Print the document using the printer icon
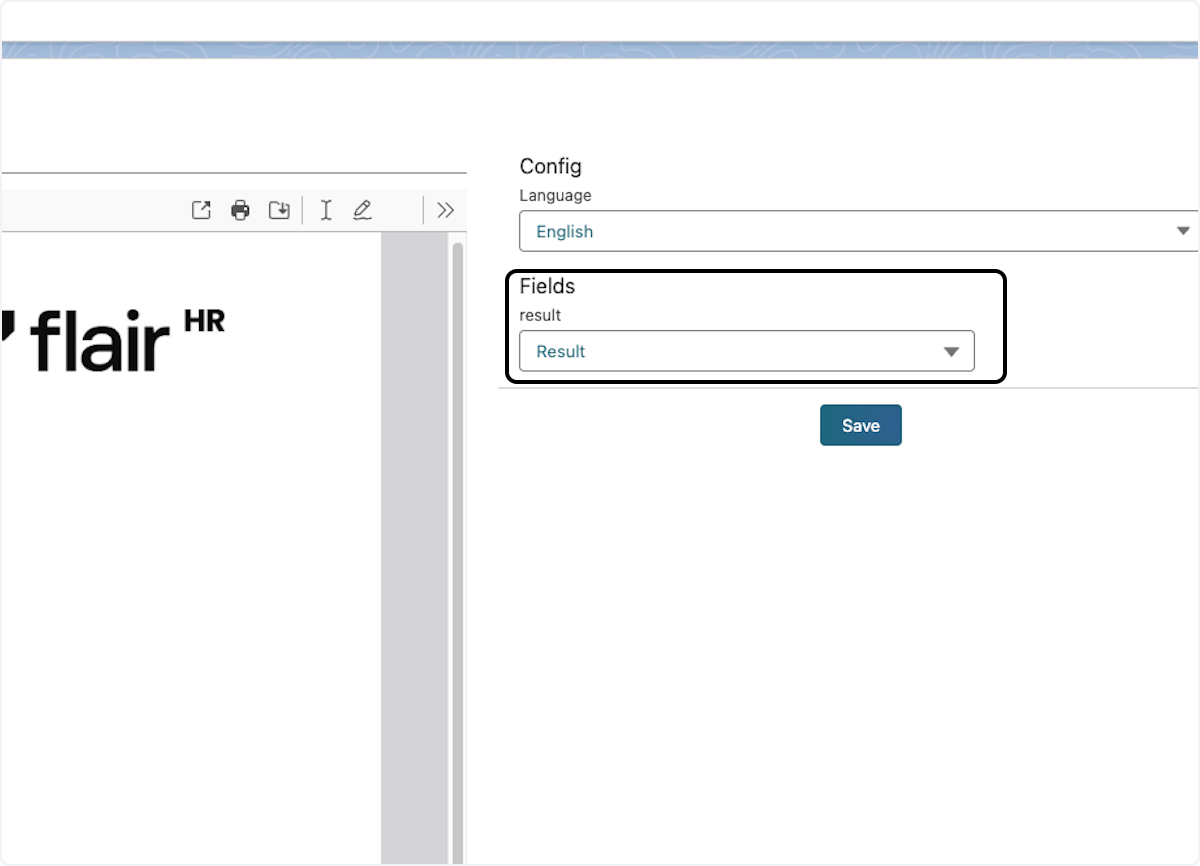Image resolution: width=1200 pixels, height=866 pixels. (x=240, y=210)
